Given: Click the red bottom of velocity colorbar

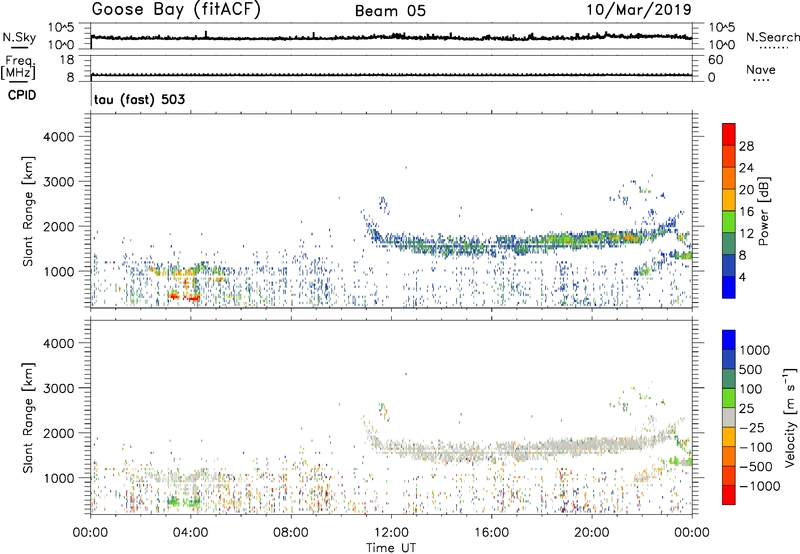Looking at the screenshot, I should pyautogui.click(x=729, y=495).
